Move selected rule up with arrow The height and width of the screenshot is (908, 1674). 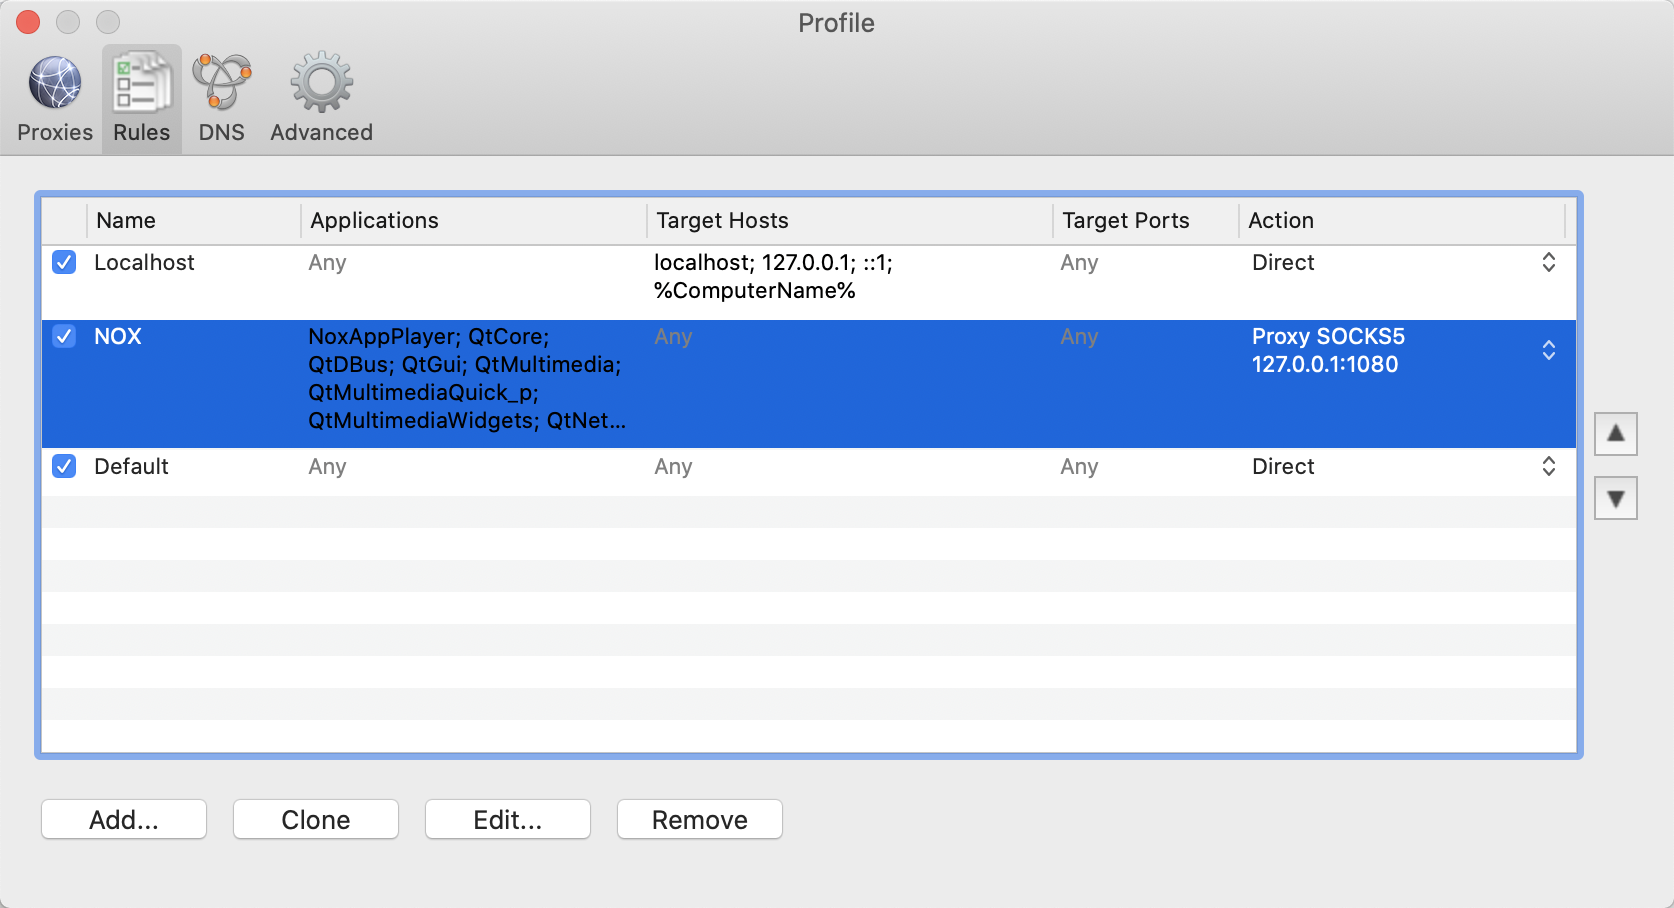pos(1615,434)
